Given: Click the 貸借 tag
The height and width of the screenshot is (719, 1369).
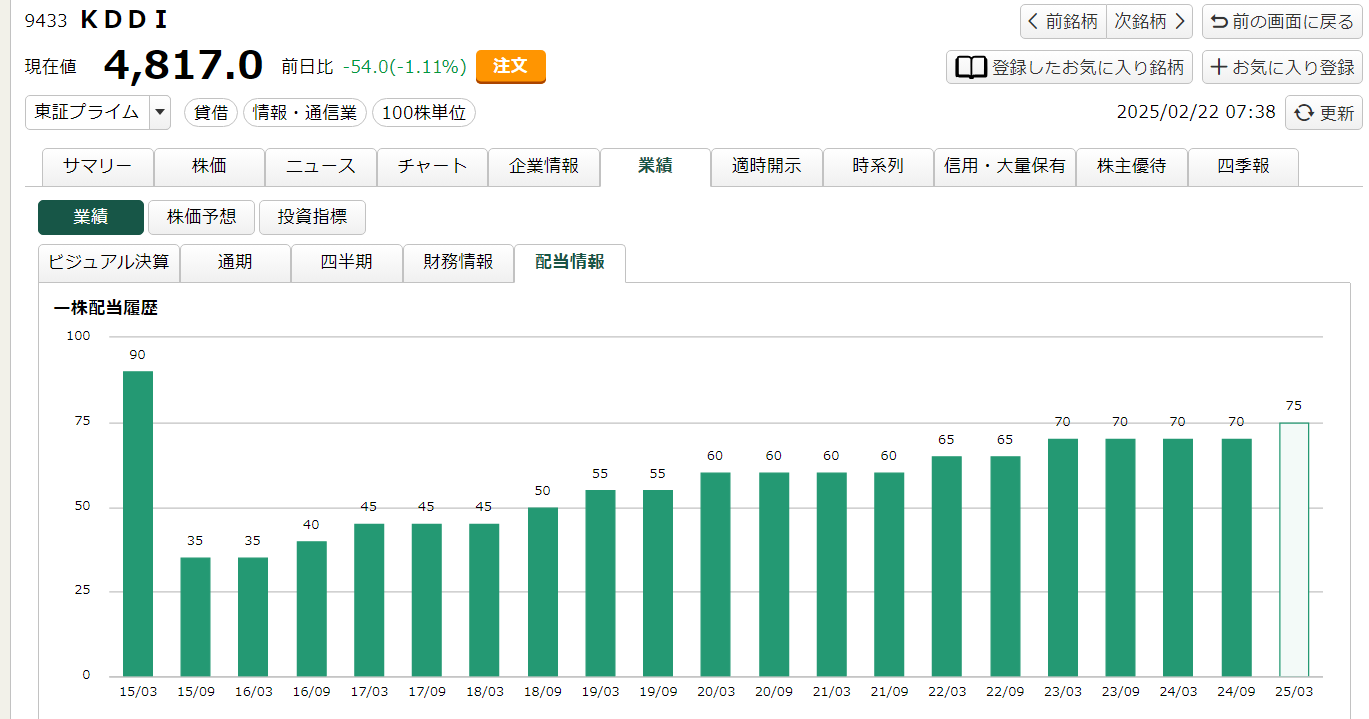Looking at the screenshot, I should (x=210, y=113).
